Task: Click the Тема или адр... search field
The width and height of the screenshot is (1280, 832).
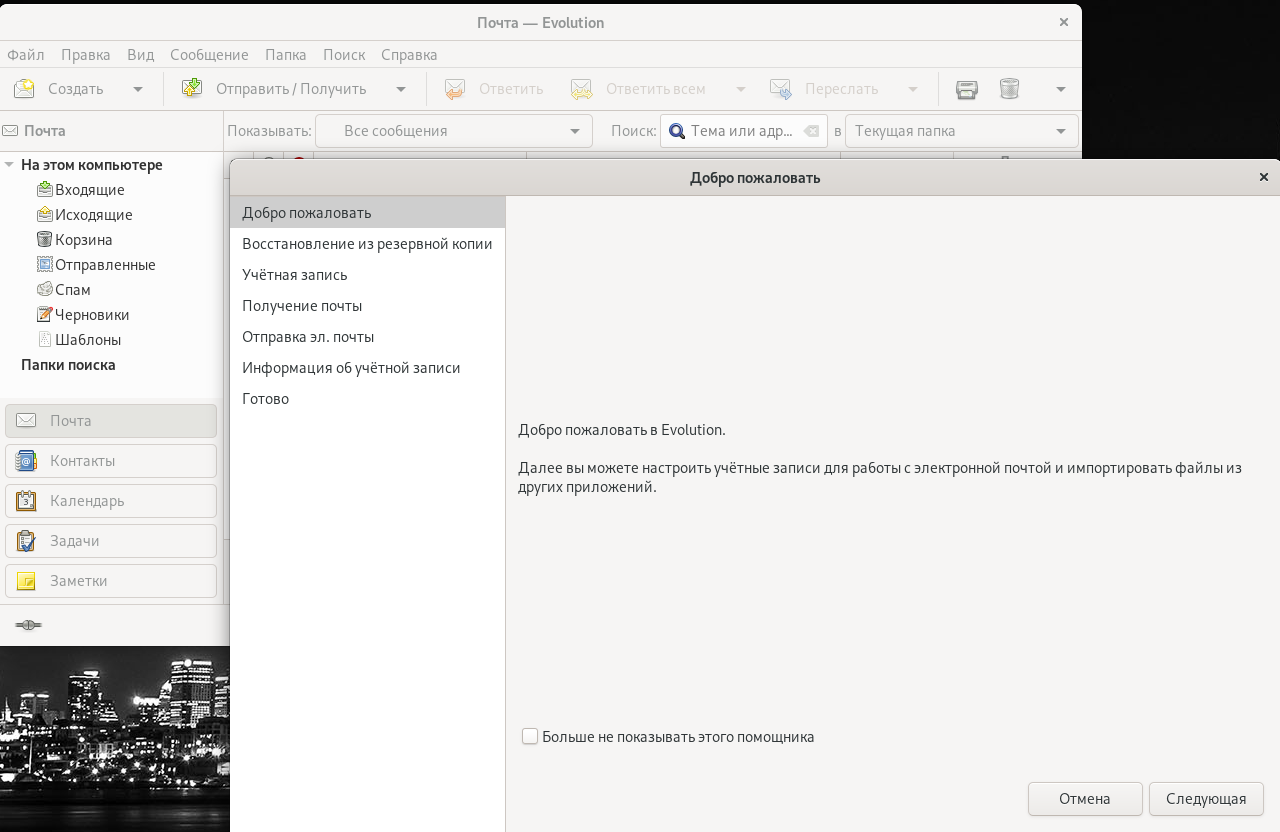Action: [742, 131]
